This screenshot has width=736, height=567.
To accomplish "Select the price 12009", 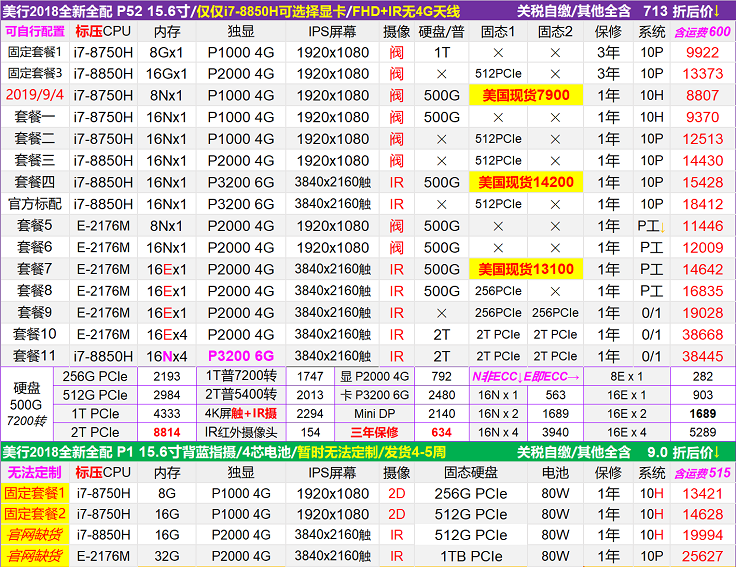I will click(702, 248).
